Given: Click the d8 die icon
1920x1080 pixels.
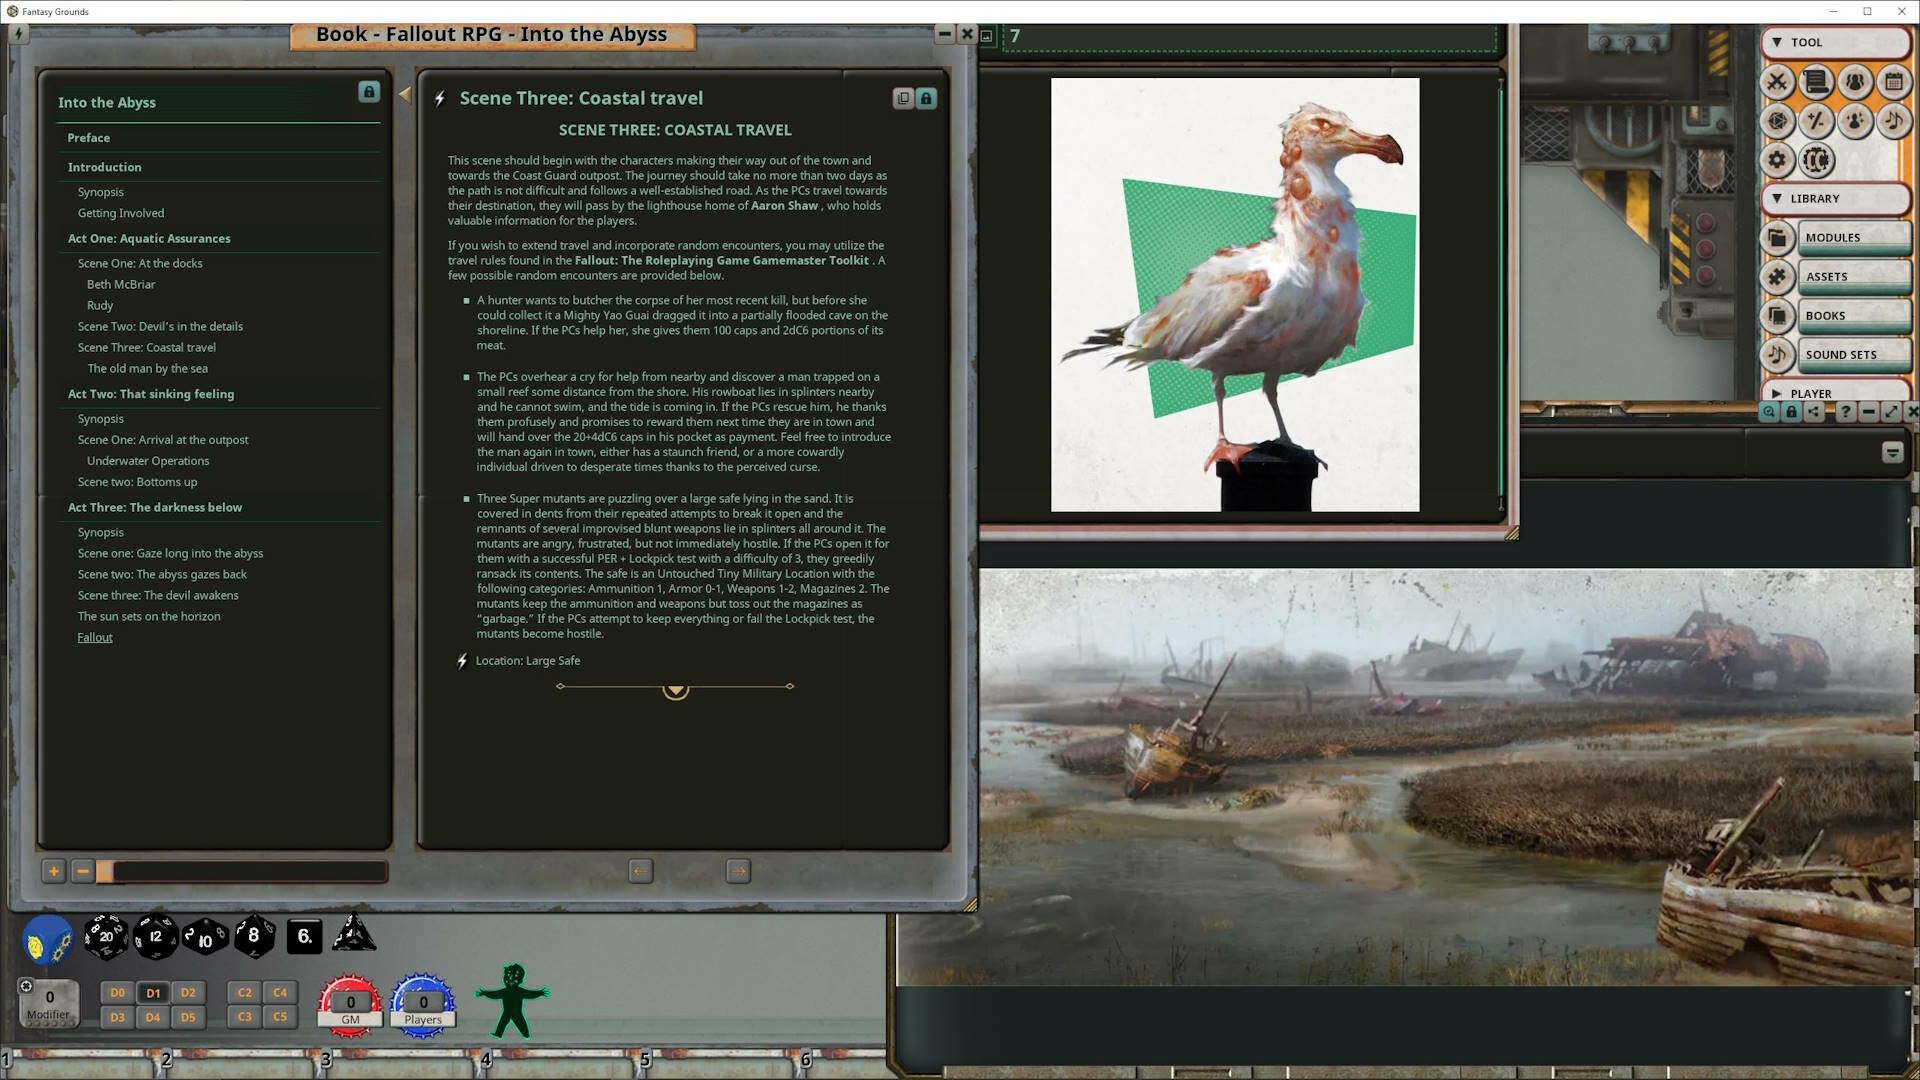Looking at the screenshot, I should [254, 936].
